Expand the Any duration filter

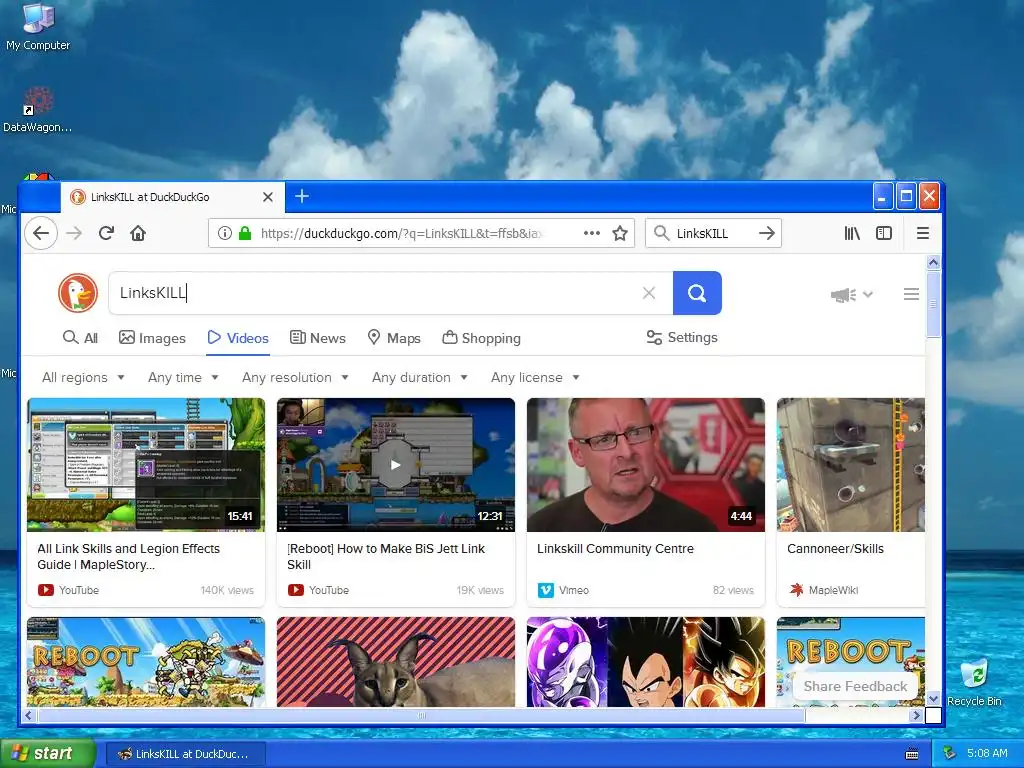420,377
